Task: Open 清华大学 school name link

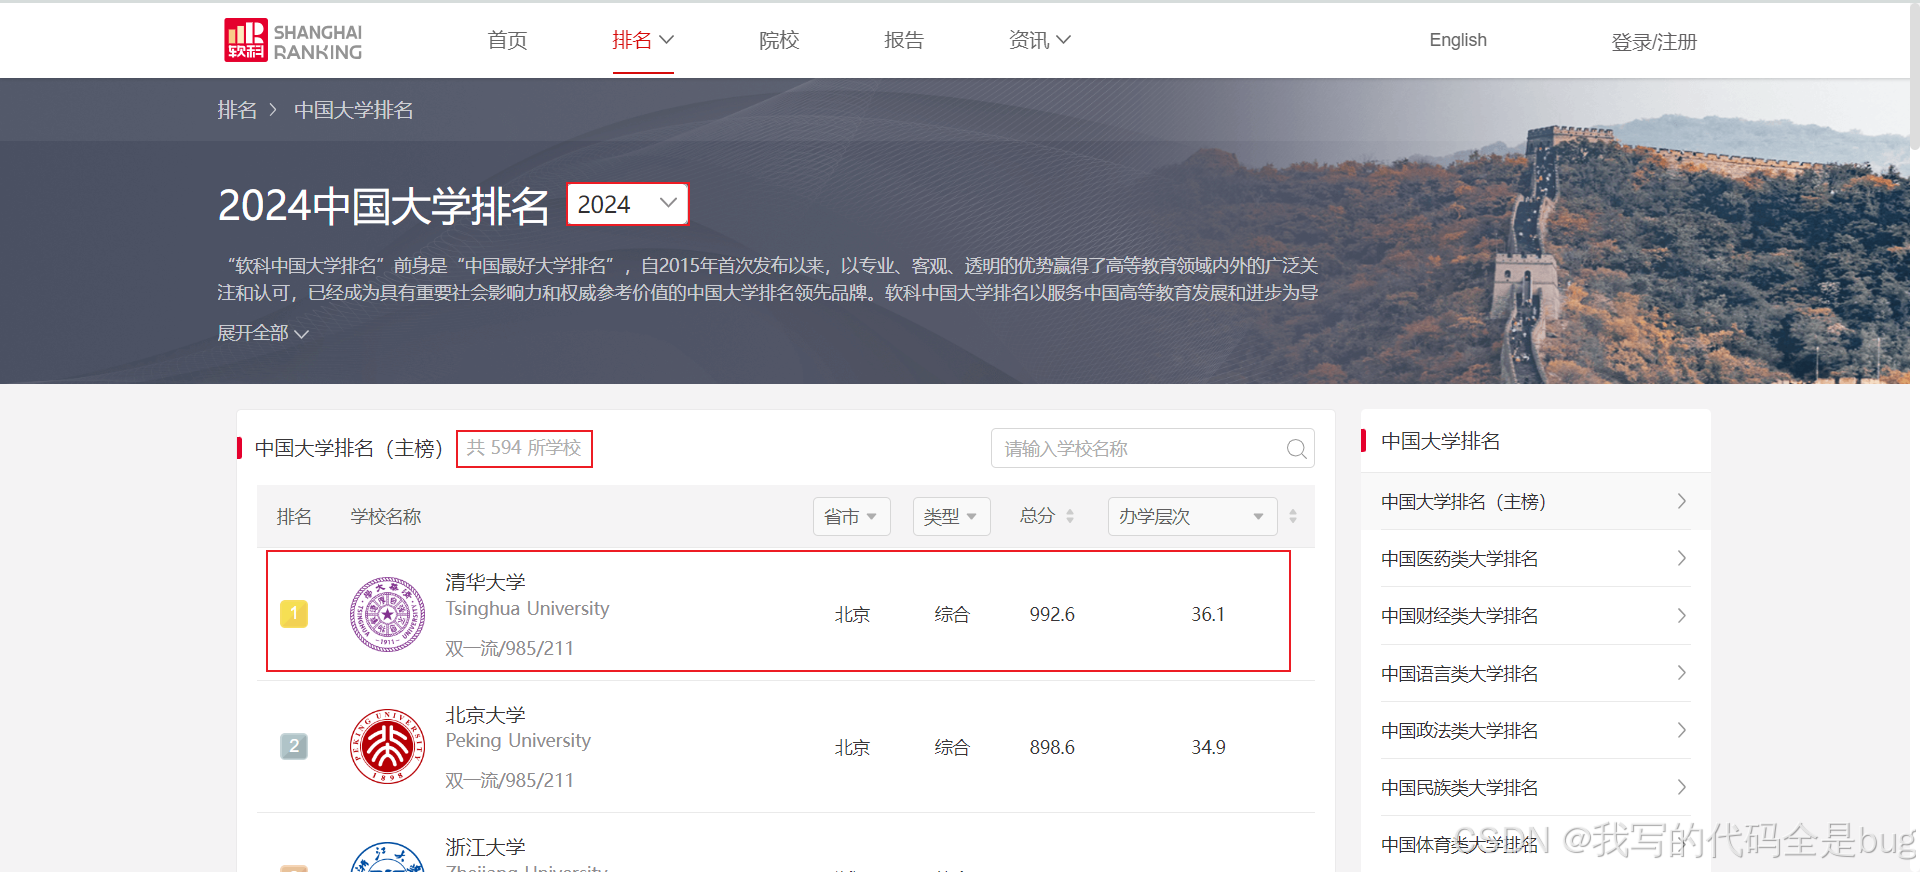Action: 485,582
